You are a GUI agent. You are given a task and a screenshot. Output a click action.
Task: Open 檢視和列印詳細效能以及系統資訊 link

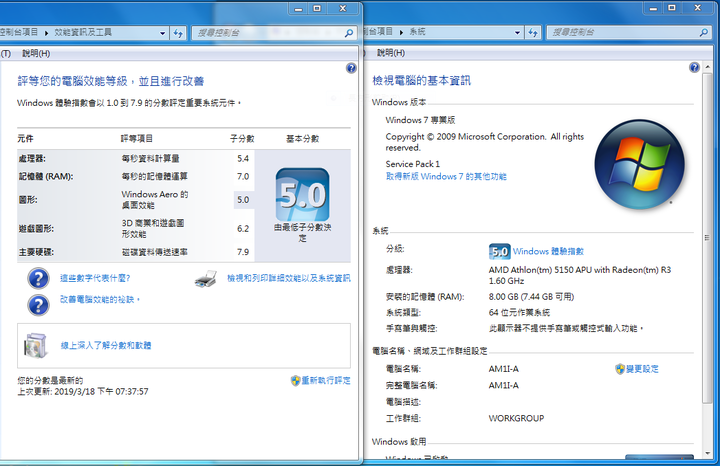coord(289,278)
